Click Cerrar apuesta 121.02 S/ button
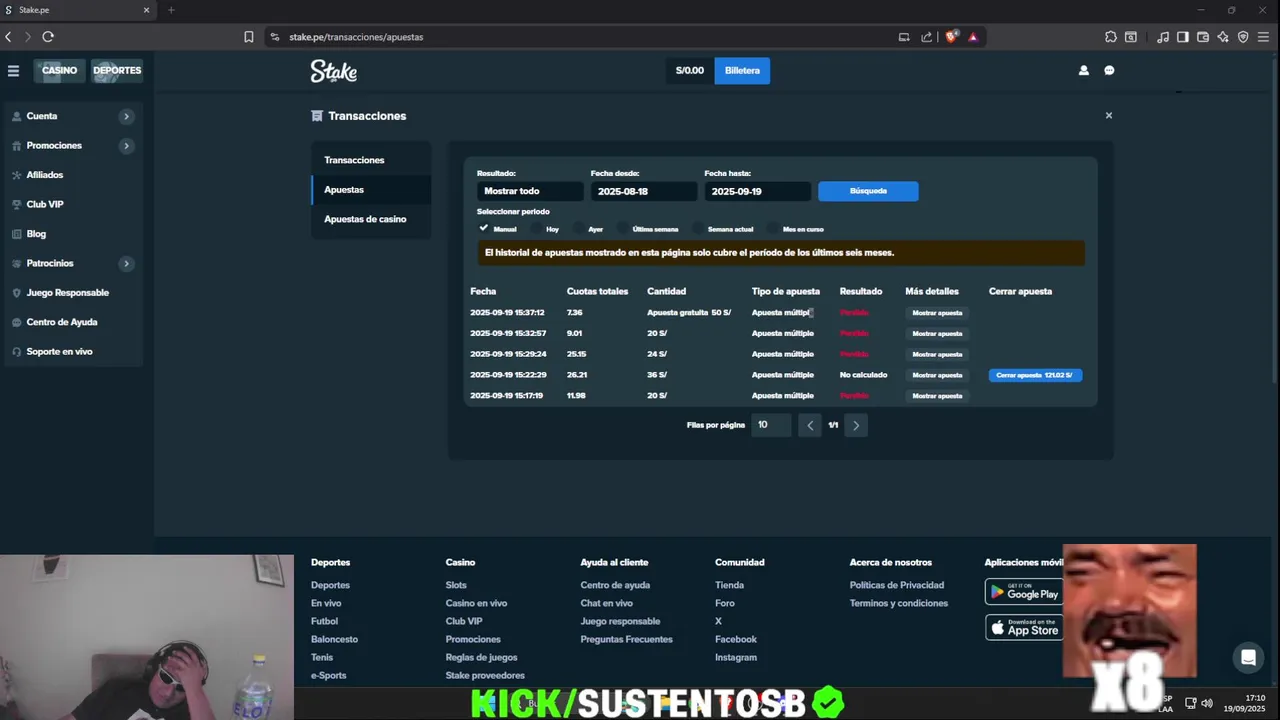This screenshot has height=720, width=1280. tap(1035, 375)
